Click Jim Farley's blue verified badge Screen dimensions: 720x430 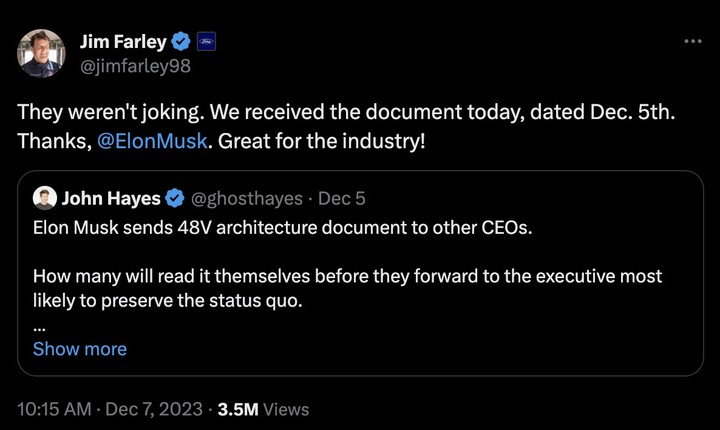(x=180, y=42)
